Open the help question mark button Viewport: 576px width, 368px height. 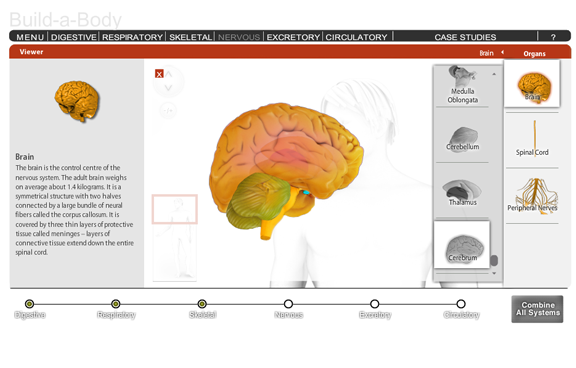click(553, 37)
